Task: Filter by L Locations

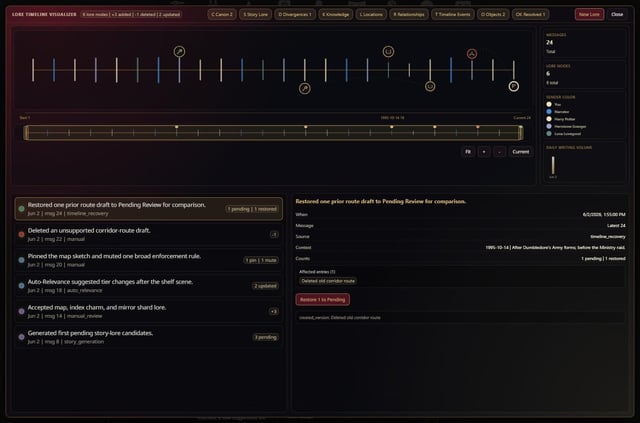Action: tap(371, 14)
